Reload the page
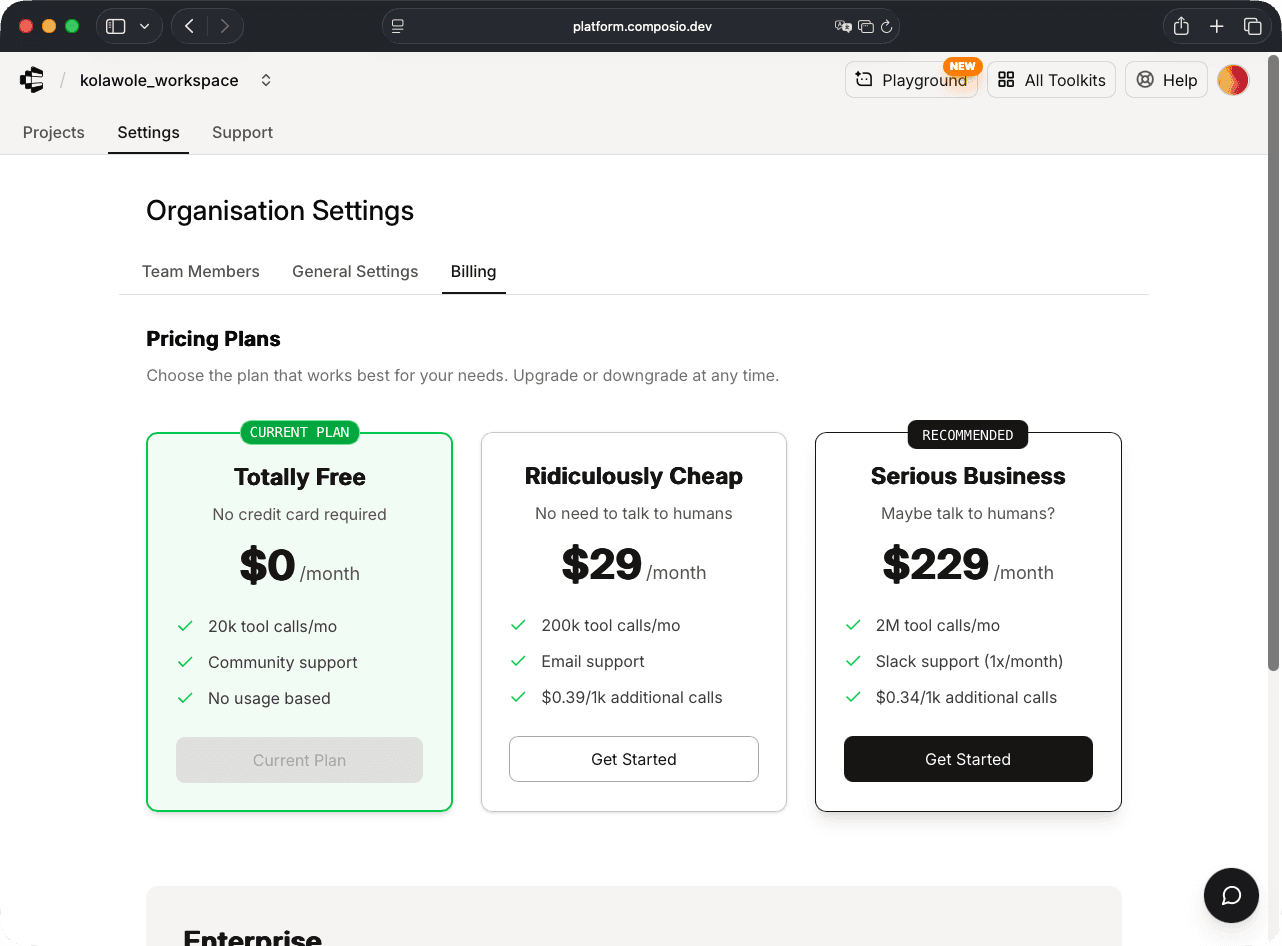1282x946 pixels. [x=886, y=27]
